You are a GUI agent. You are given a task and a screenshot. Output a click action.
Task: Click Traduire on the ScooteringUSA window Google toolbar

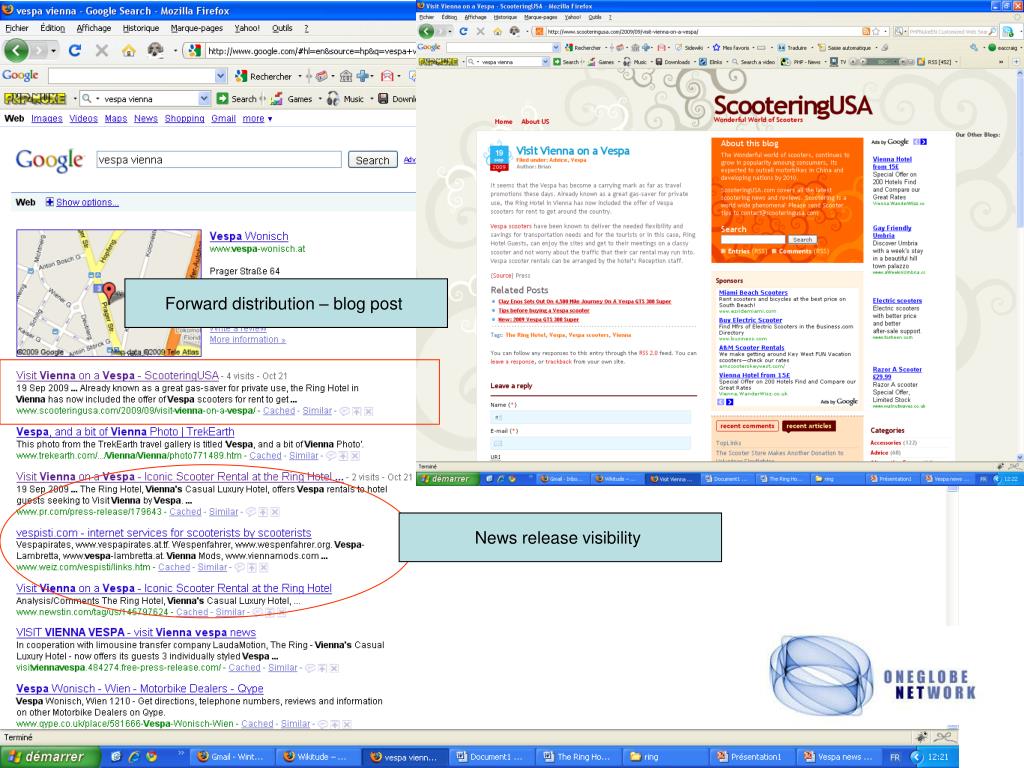coord(792,48)
